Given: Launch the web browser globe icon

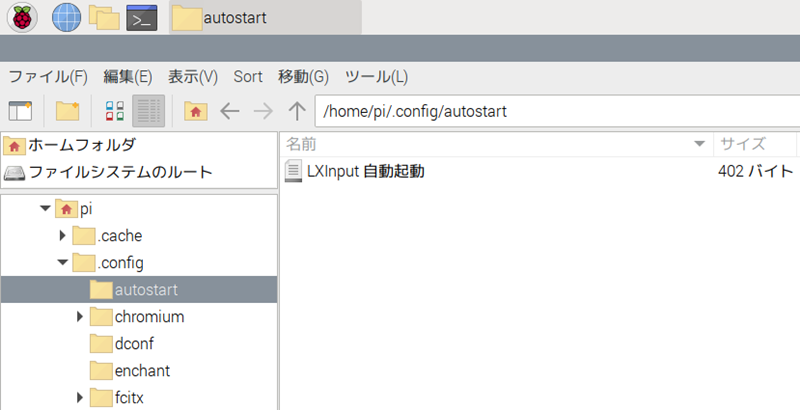Looking at the screenshot, I should click(x=66, y=17).
